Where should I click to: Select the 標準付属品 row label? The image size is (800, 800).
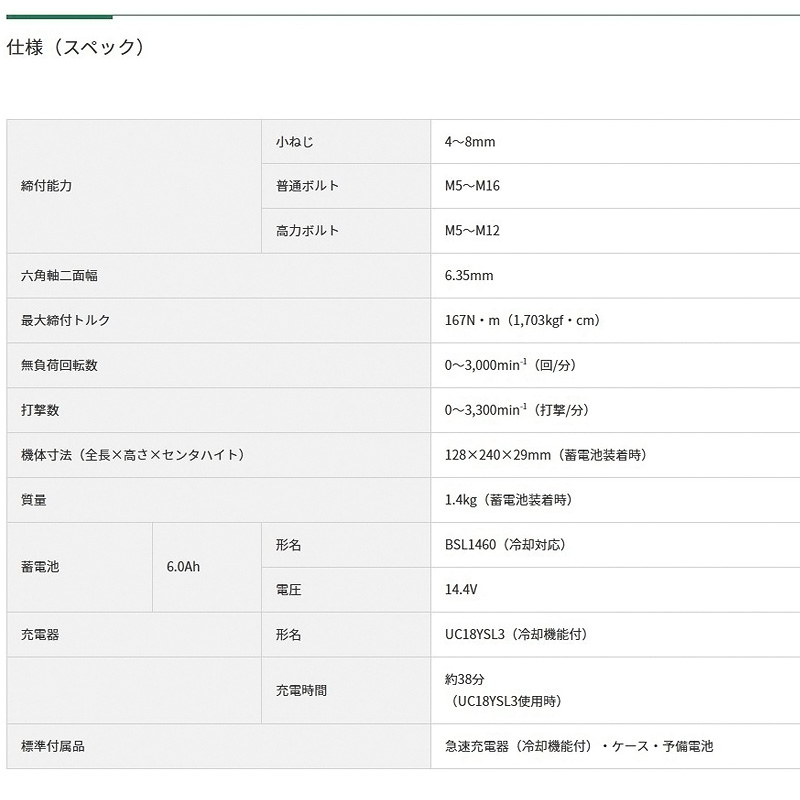53,746
